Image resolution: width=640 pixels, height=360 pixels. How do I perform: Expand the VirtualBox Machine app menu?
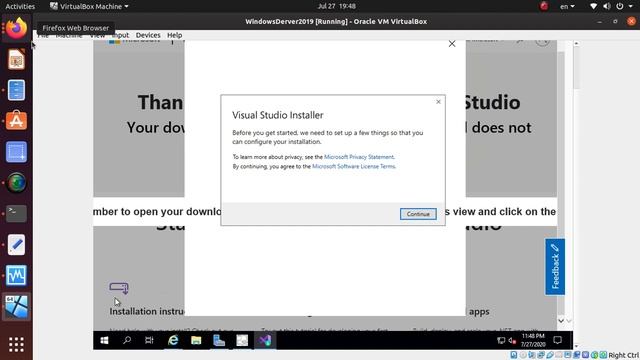coord(89,6)
